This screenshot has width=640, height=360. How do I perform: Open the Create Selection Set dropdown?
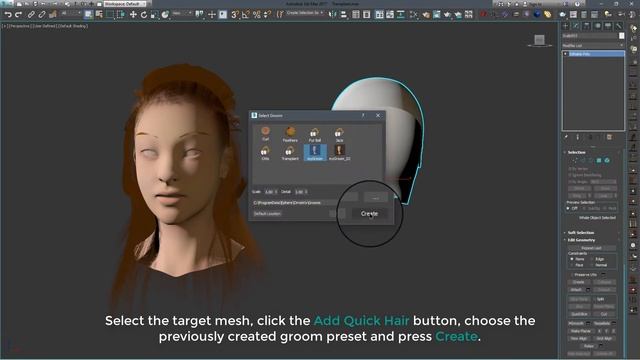pos(305,13)
